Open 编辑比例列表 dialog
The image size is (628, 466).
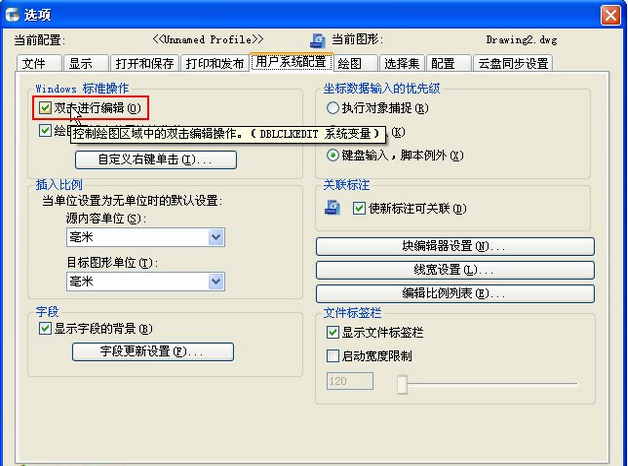pos(455,294)
